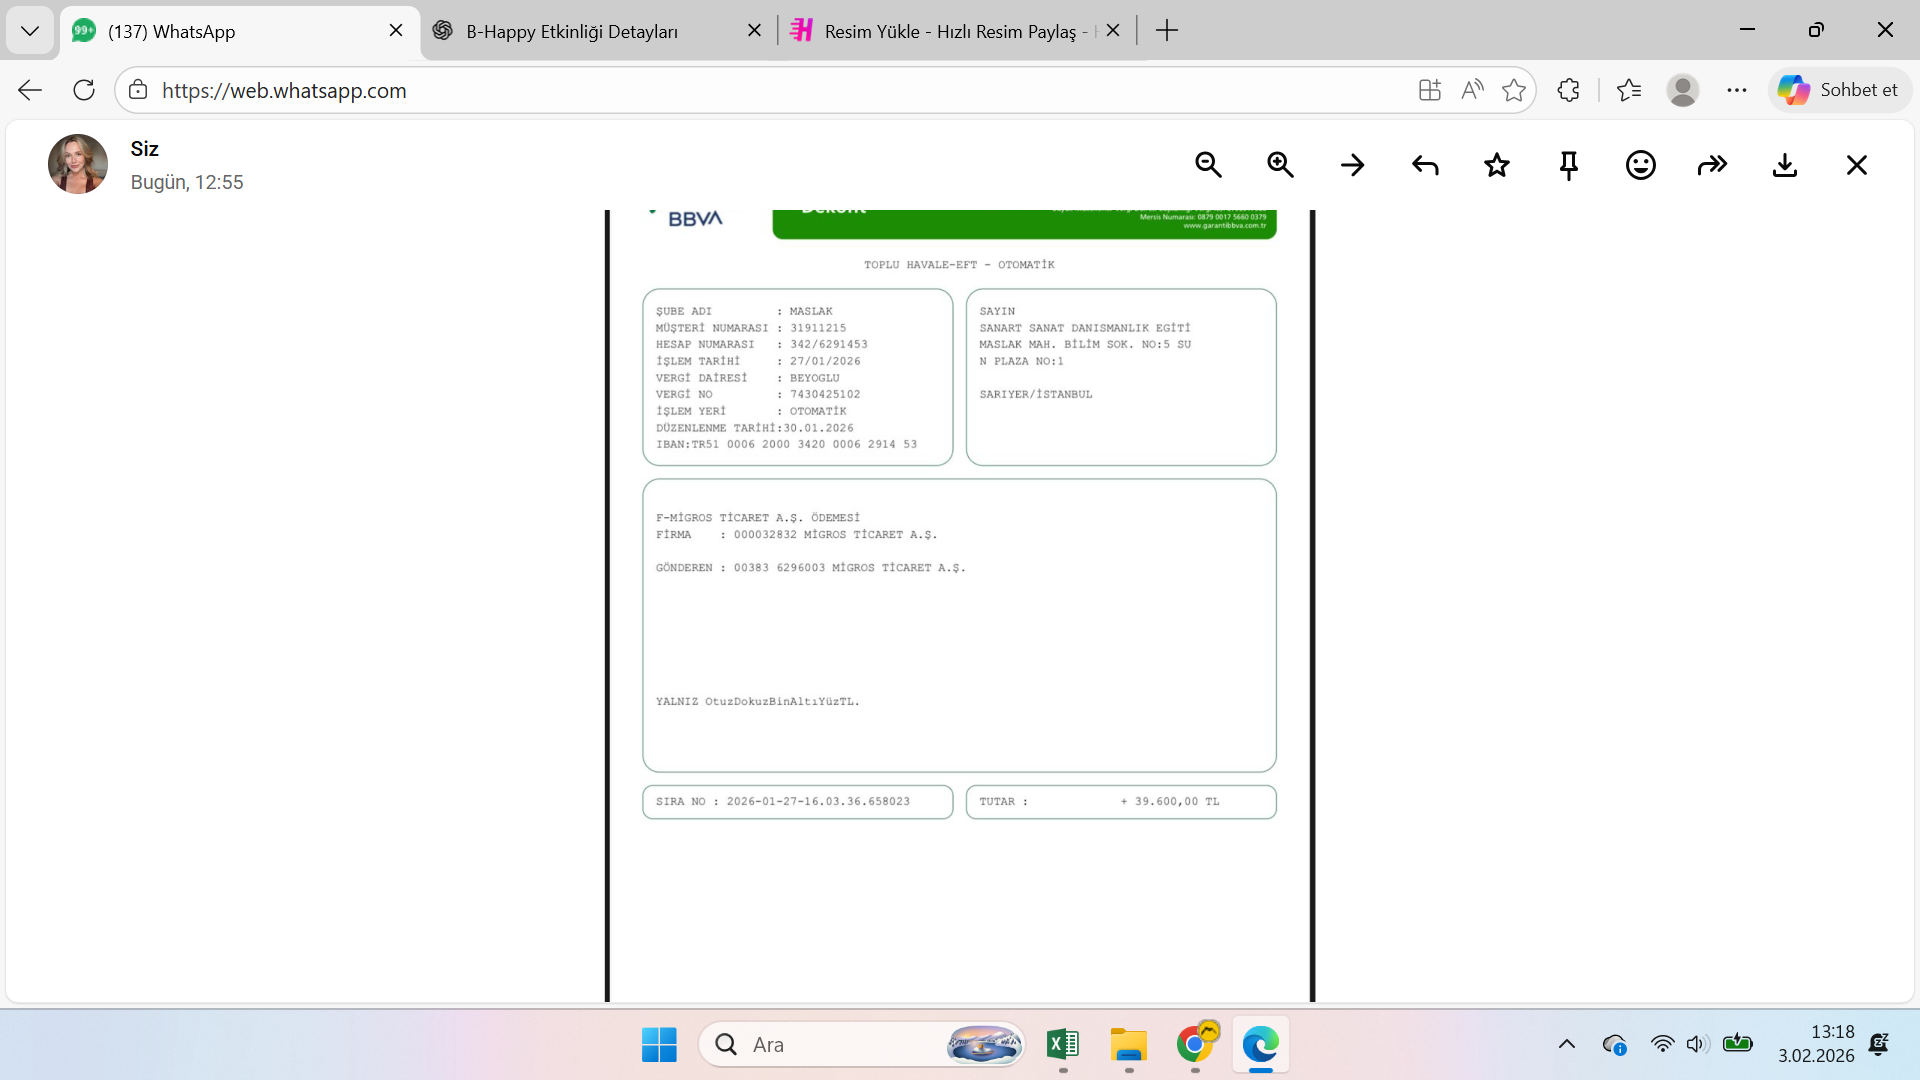Screen dimensions: 1920x1080
Task: Click the BBVA logo on the receipt
Action: [694, 218]
